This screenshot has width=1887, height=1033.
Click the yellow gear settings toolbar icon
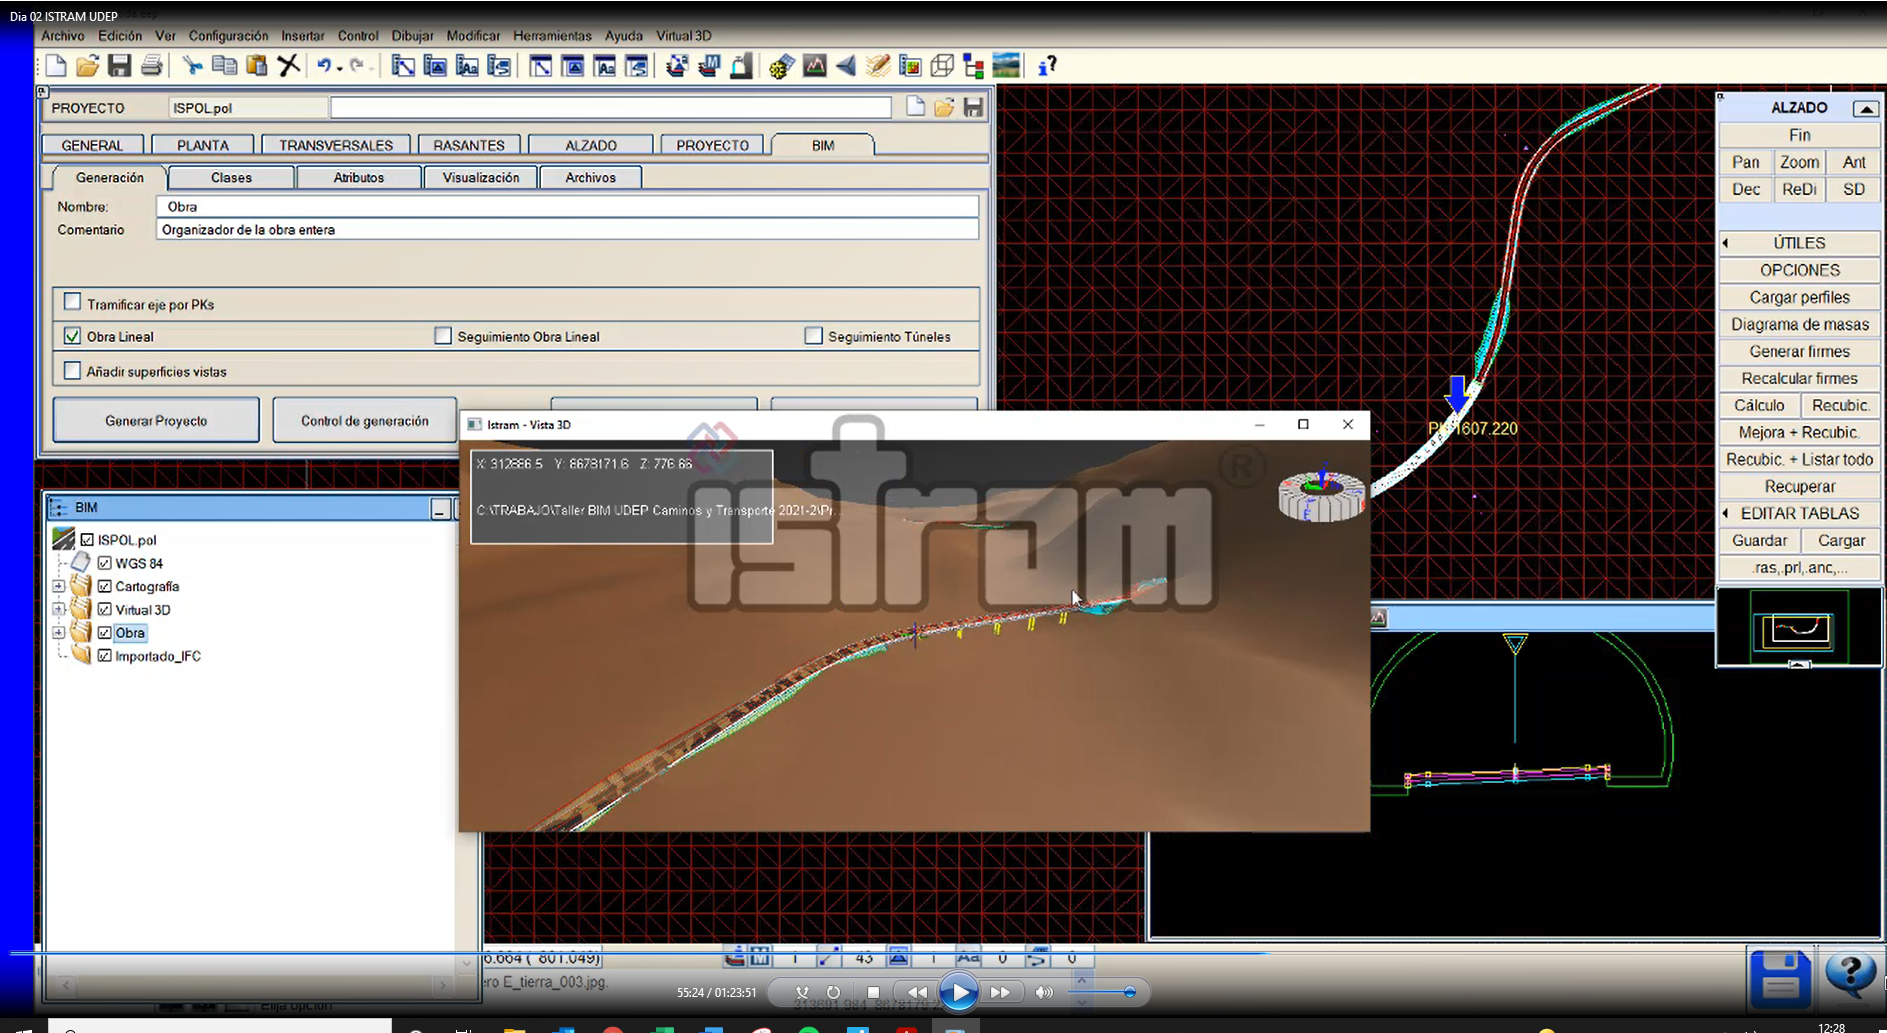(x=781, y=66)
